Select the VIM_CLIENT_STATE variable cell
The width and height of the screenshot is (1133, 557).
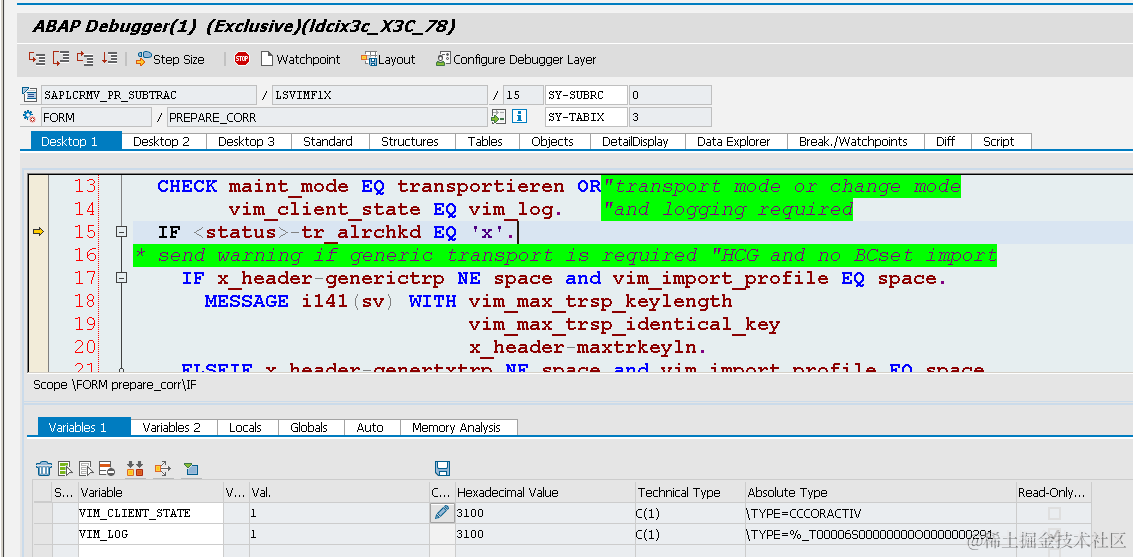150,514
